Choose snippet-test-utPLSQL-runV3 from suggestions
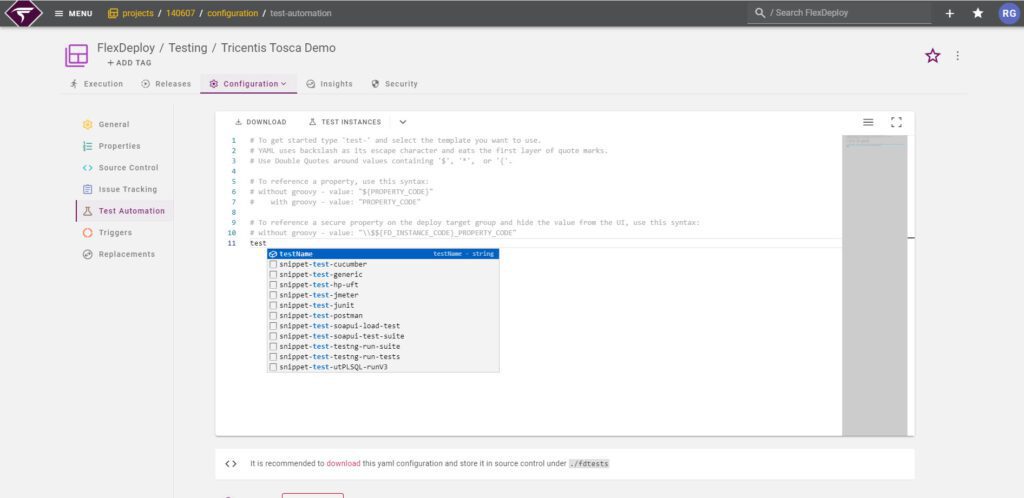Screen dimensions: 1024x498 [x=383, y=367]
